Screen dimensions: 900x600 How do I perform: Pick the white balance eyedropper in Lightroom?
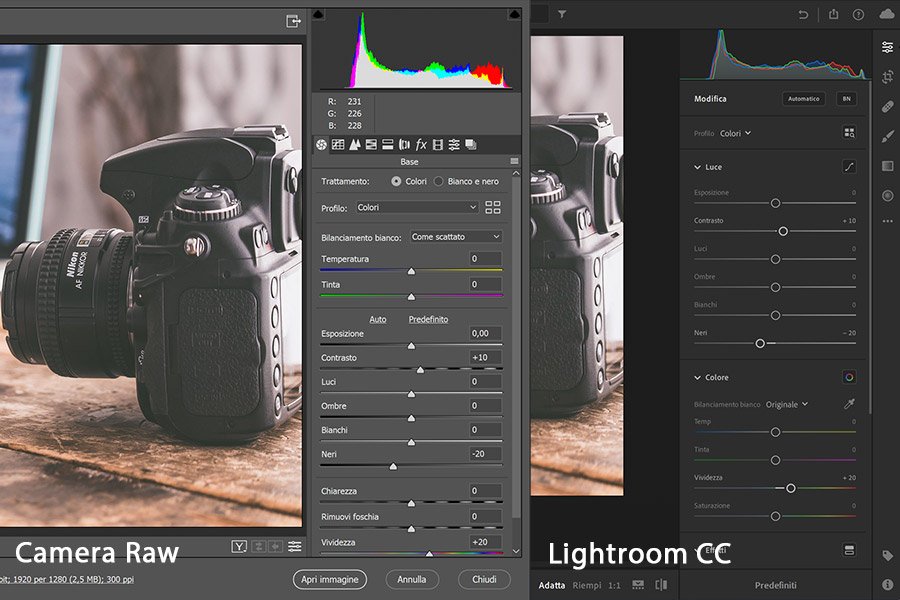(x=849, y=404)
